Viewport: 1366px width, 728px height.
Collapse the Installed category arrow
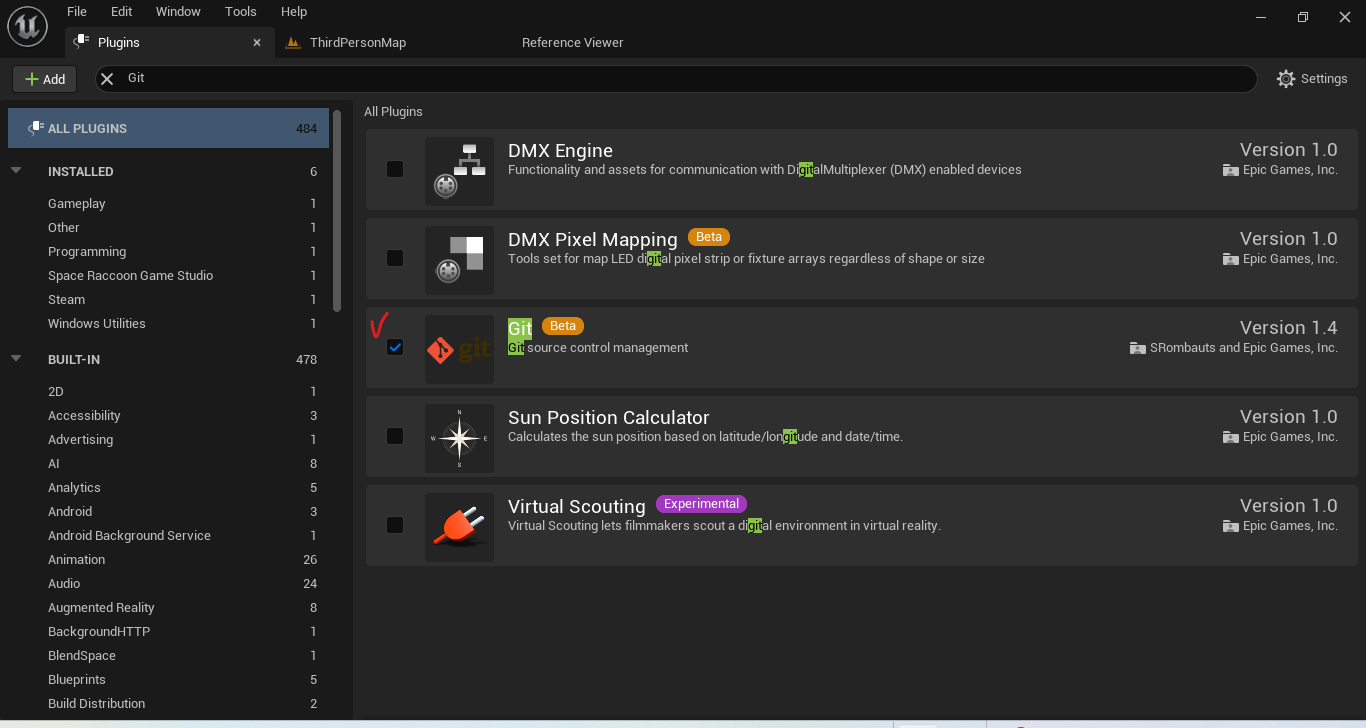tap(16, 171)
